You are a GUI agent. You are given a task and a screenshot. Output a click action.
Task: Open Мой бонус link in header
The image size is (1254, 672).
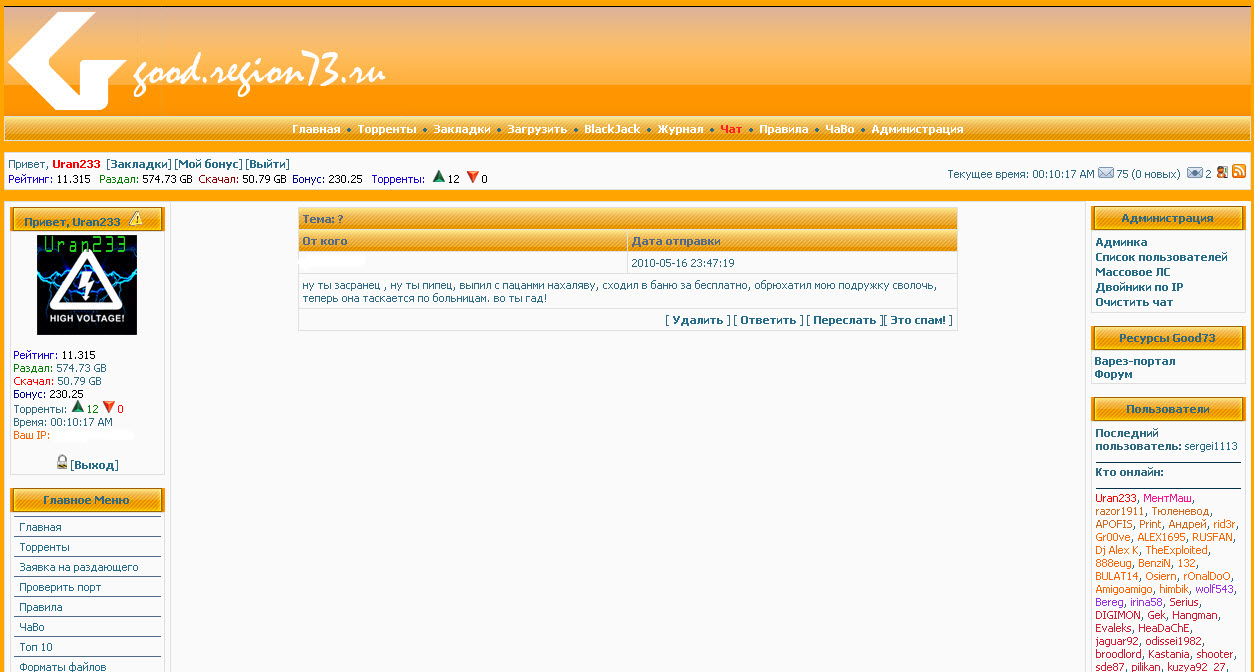click(208, 164)
